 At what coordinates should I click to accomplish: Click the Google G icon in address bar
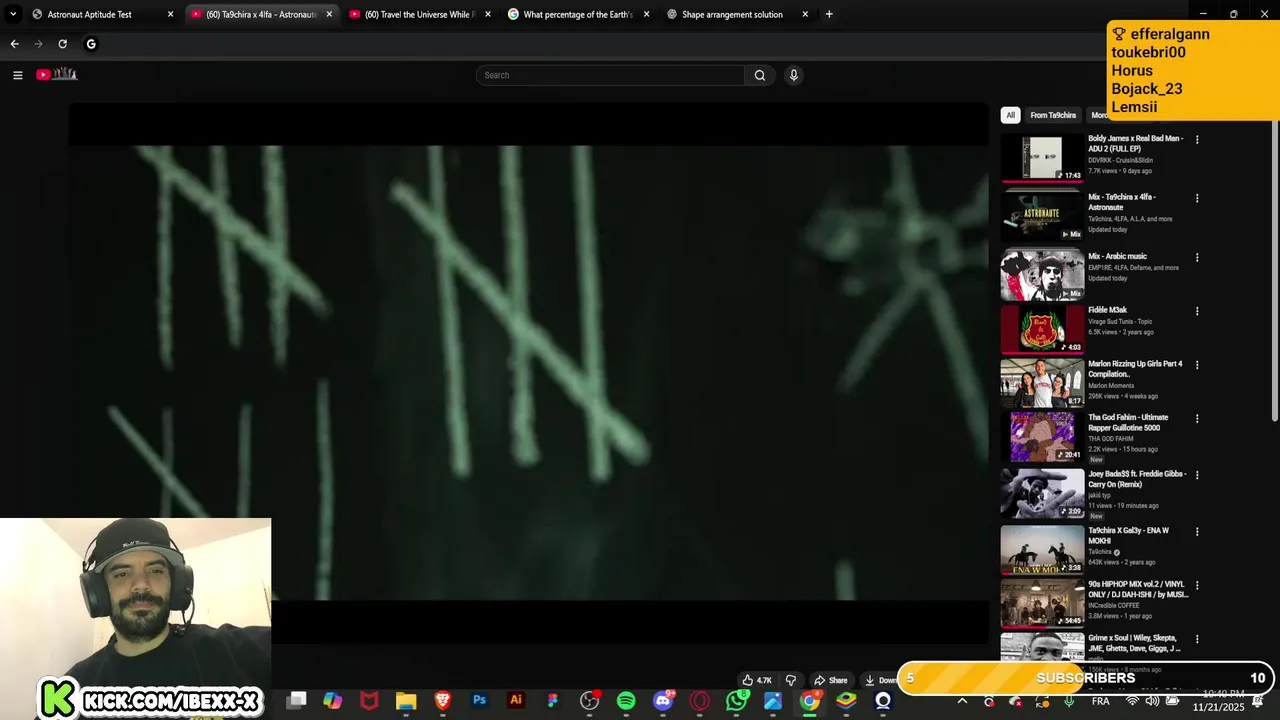tap(91, 44)
